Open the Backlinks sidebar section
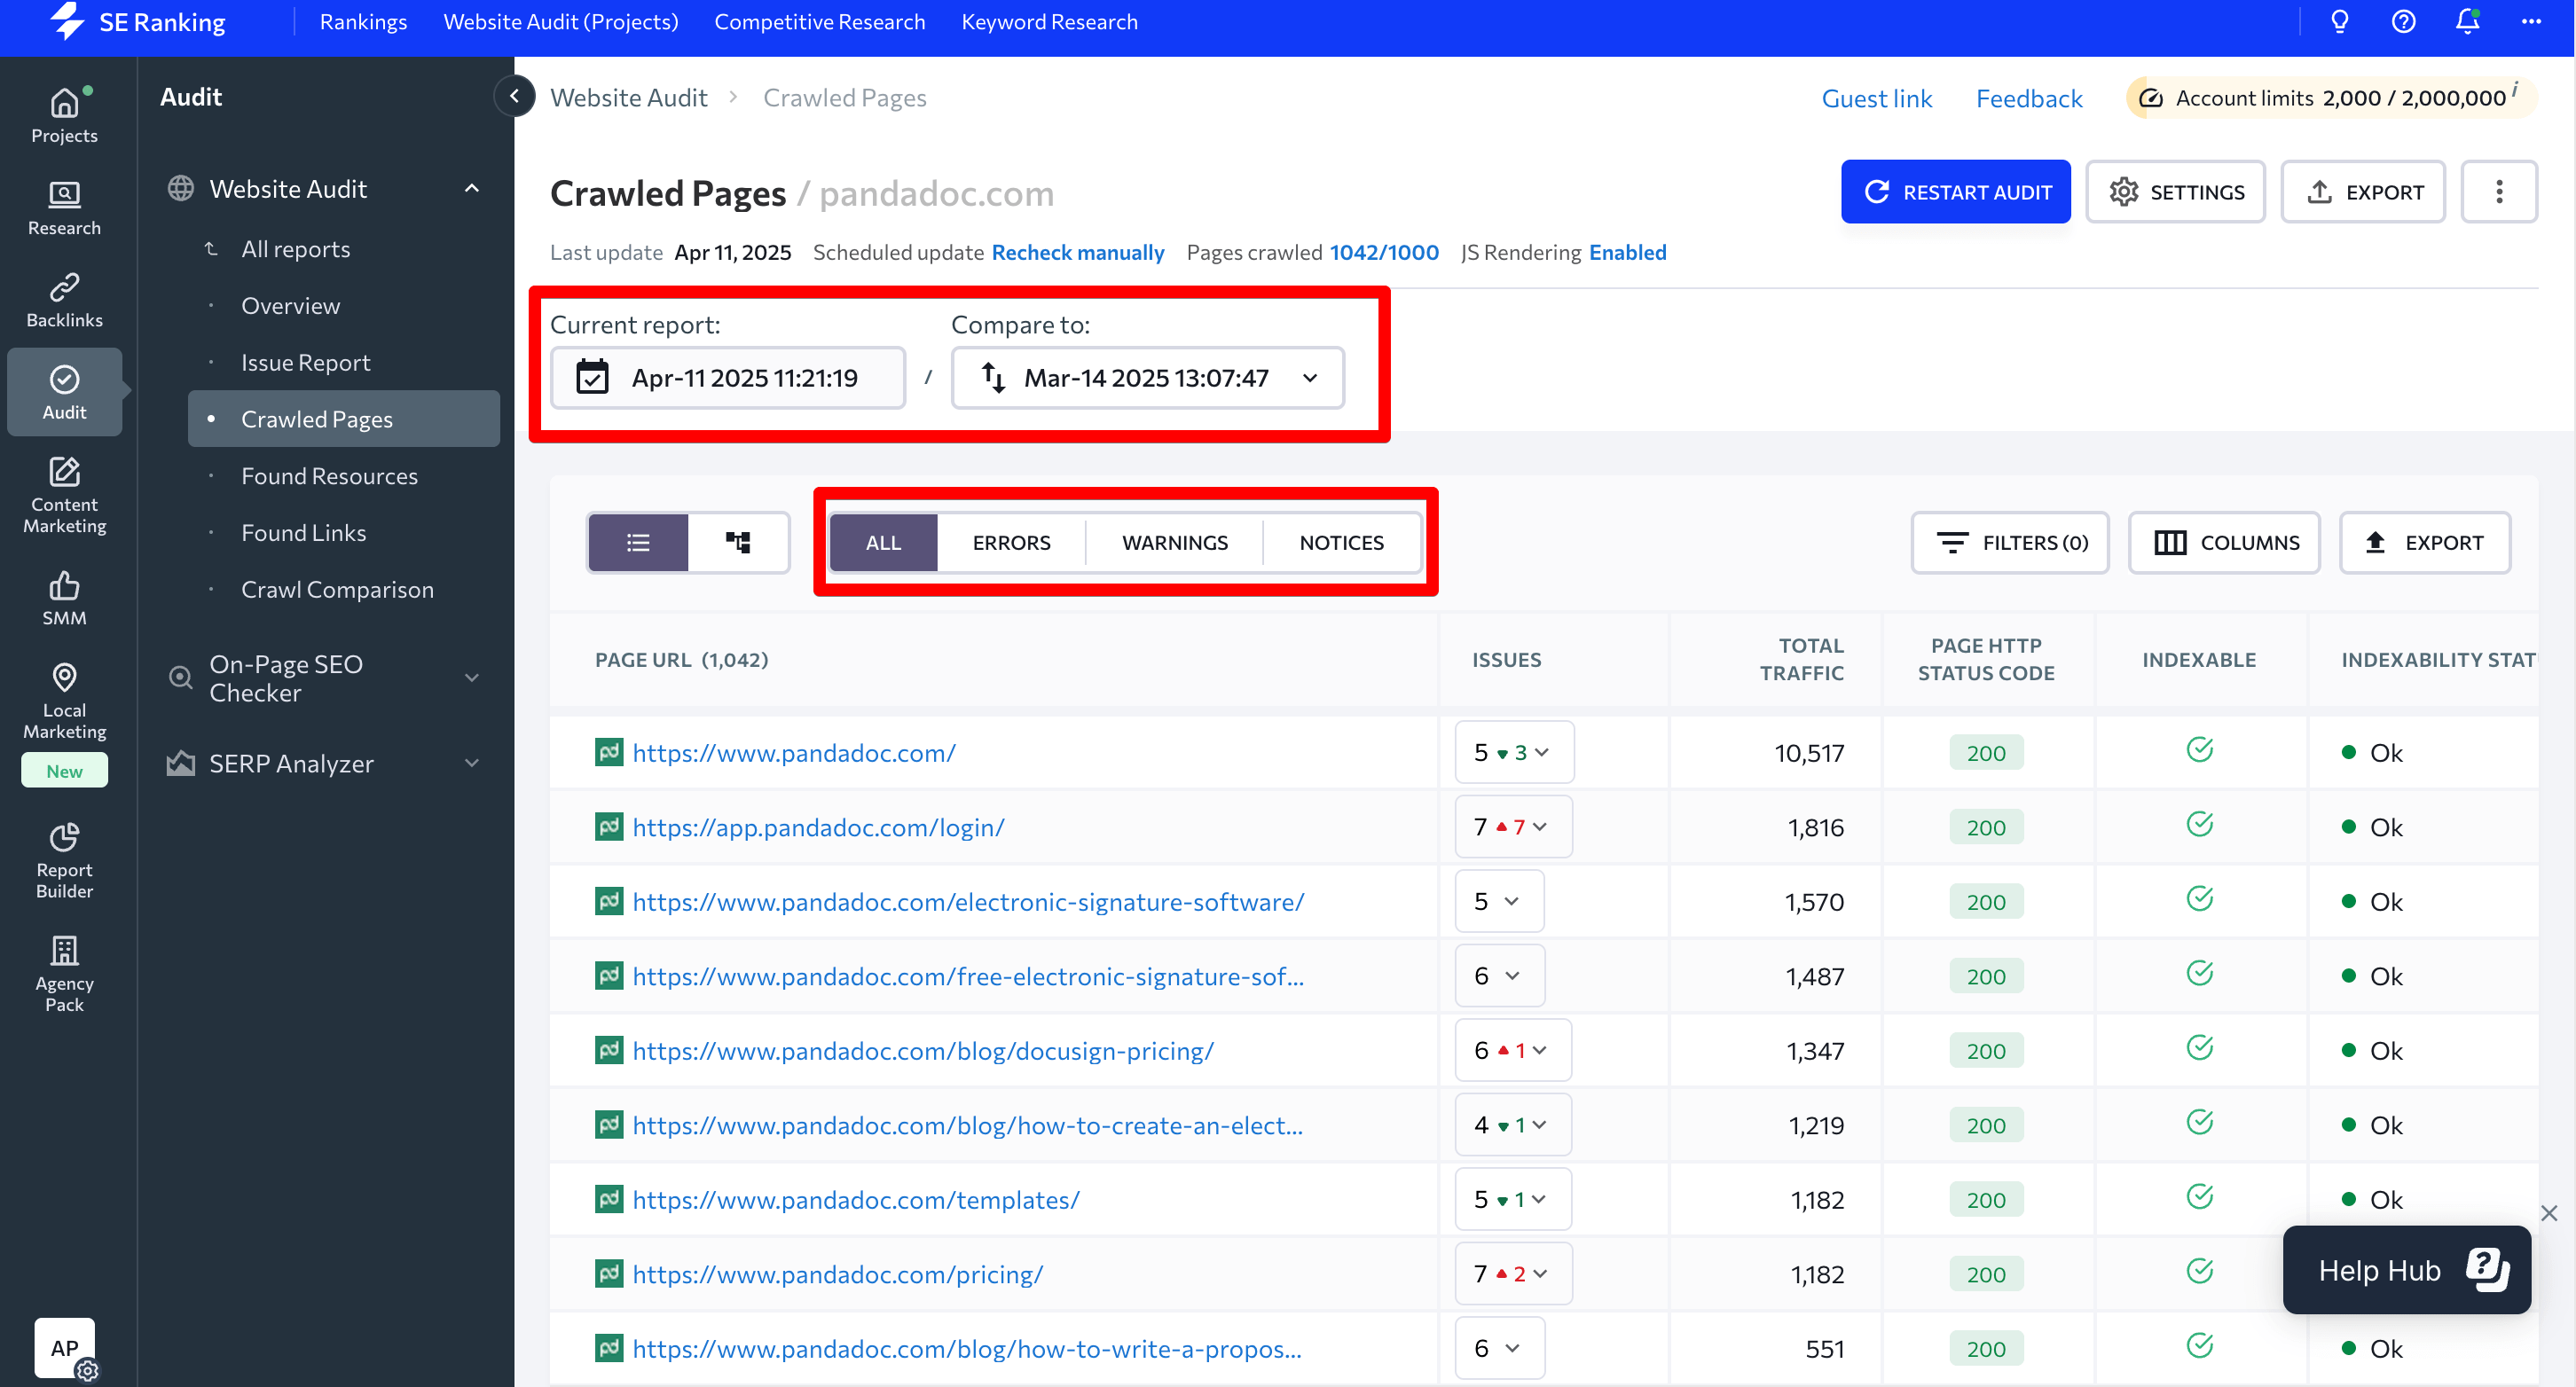 pos(64,300)
